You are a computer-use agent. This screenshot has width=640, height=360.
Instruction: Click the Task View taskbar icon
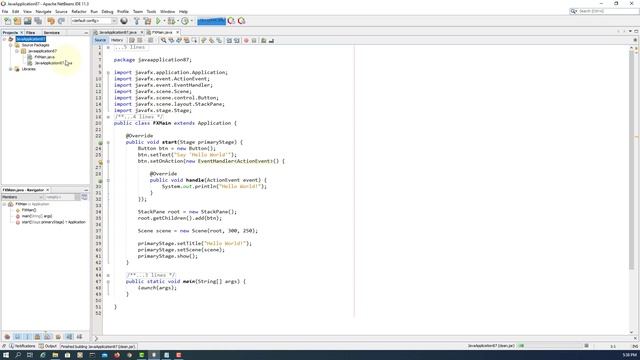[30, 355]
